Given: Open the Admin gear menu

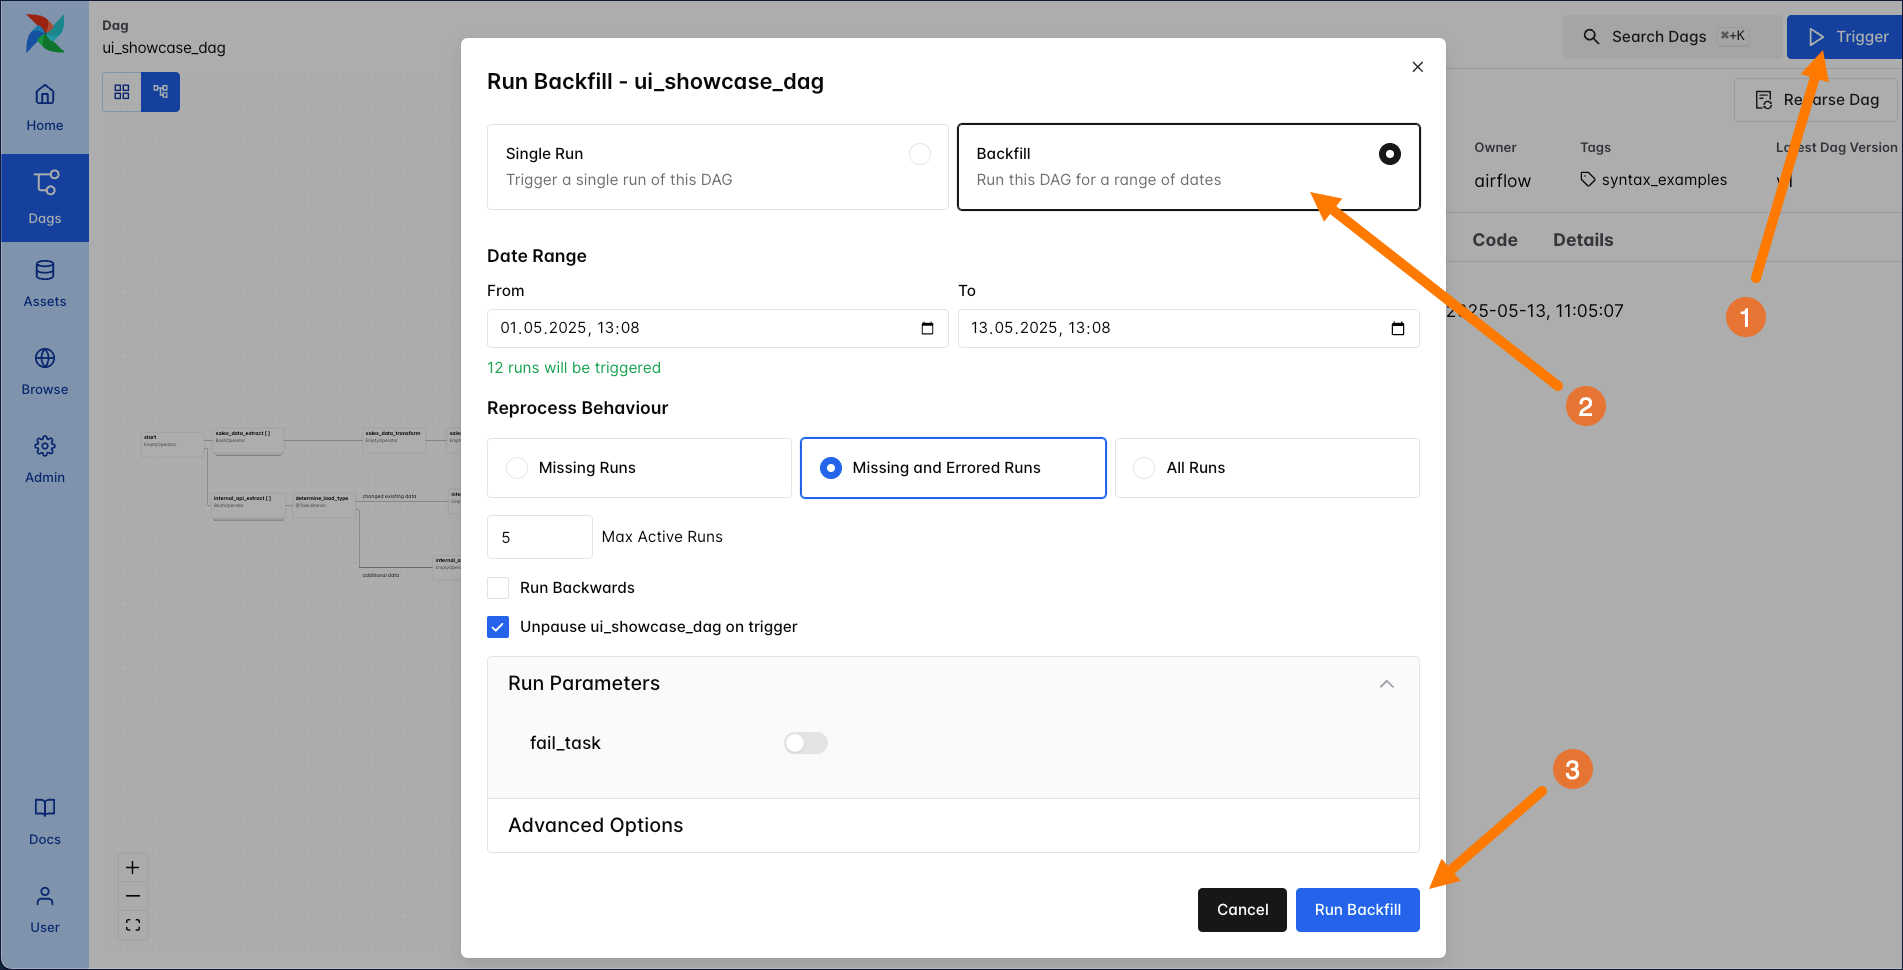Looking at the screenshot, I should pos(45,447).
